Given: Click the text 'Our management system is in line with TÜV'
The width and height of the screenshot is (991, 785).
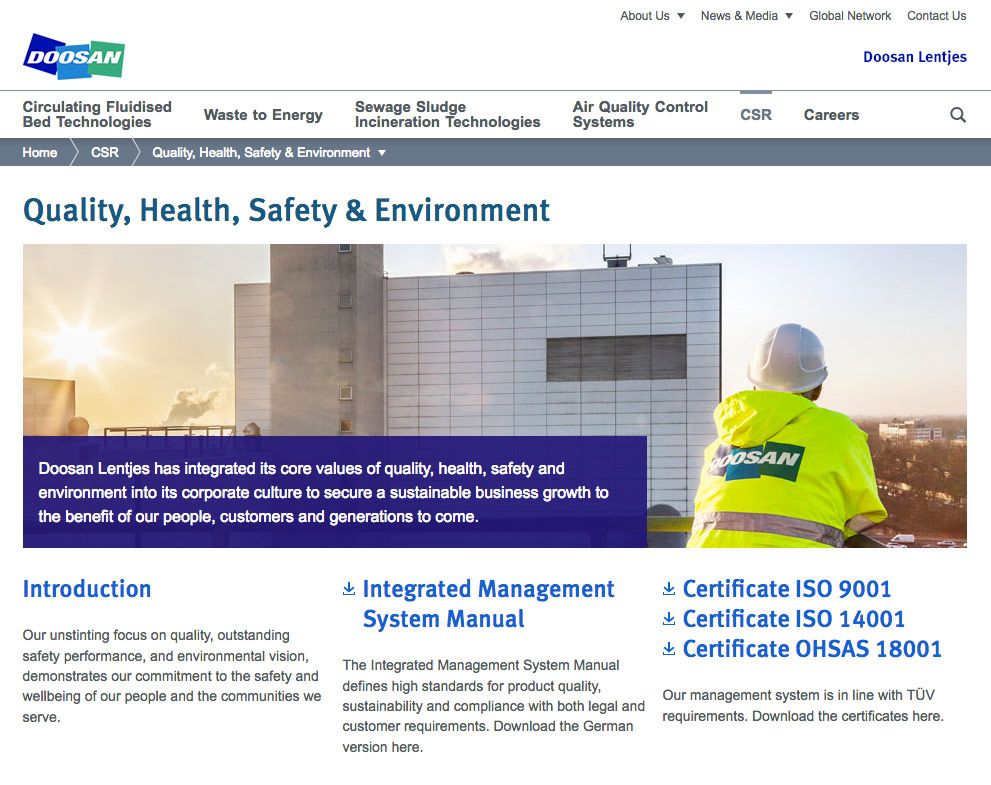Looking at the screenshot, I should (x=798, y=695).
